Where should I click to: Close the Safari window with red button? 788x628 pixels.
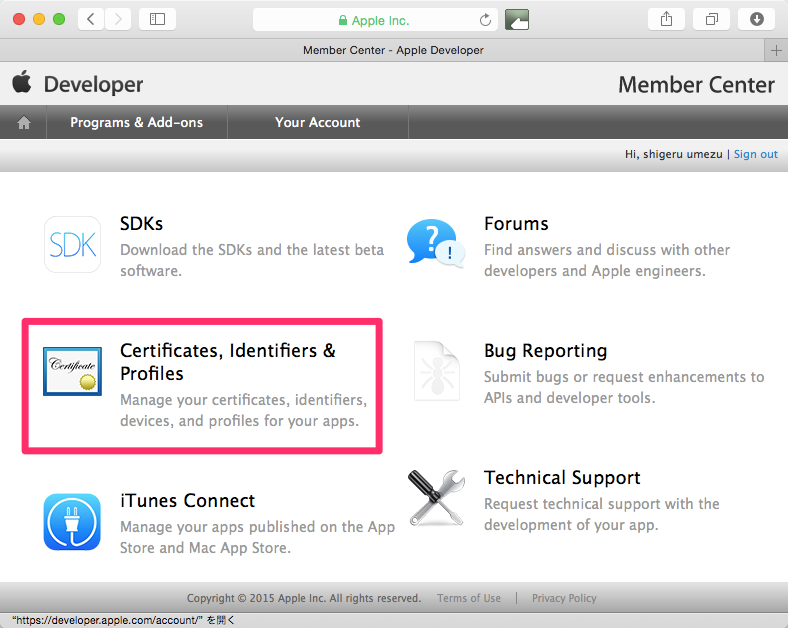pyautogui.click(x=19, y=19)
